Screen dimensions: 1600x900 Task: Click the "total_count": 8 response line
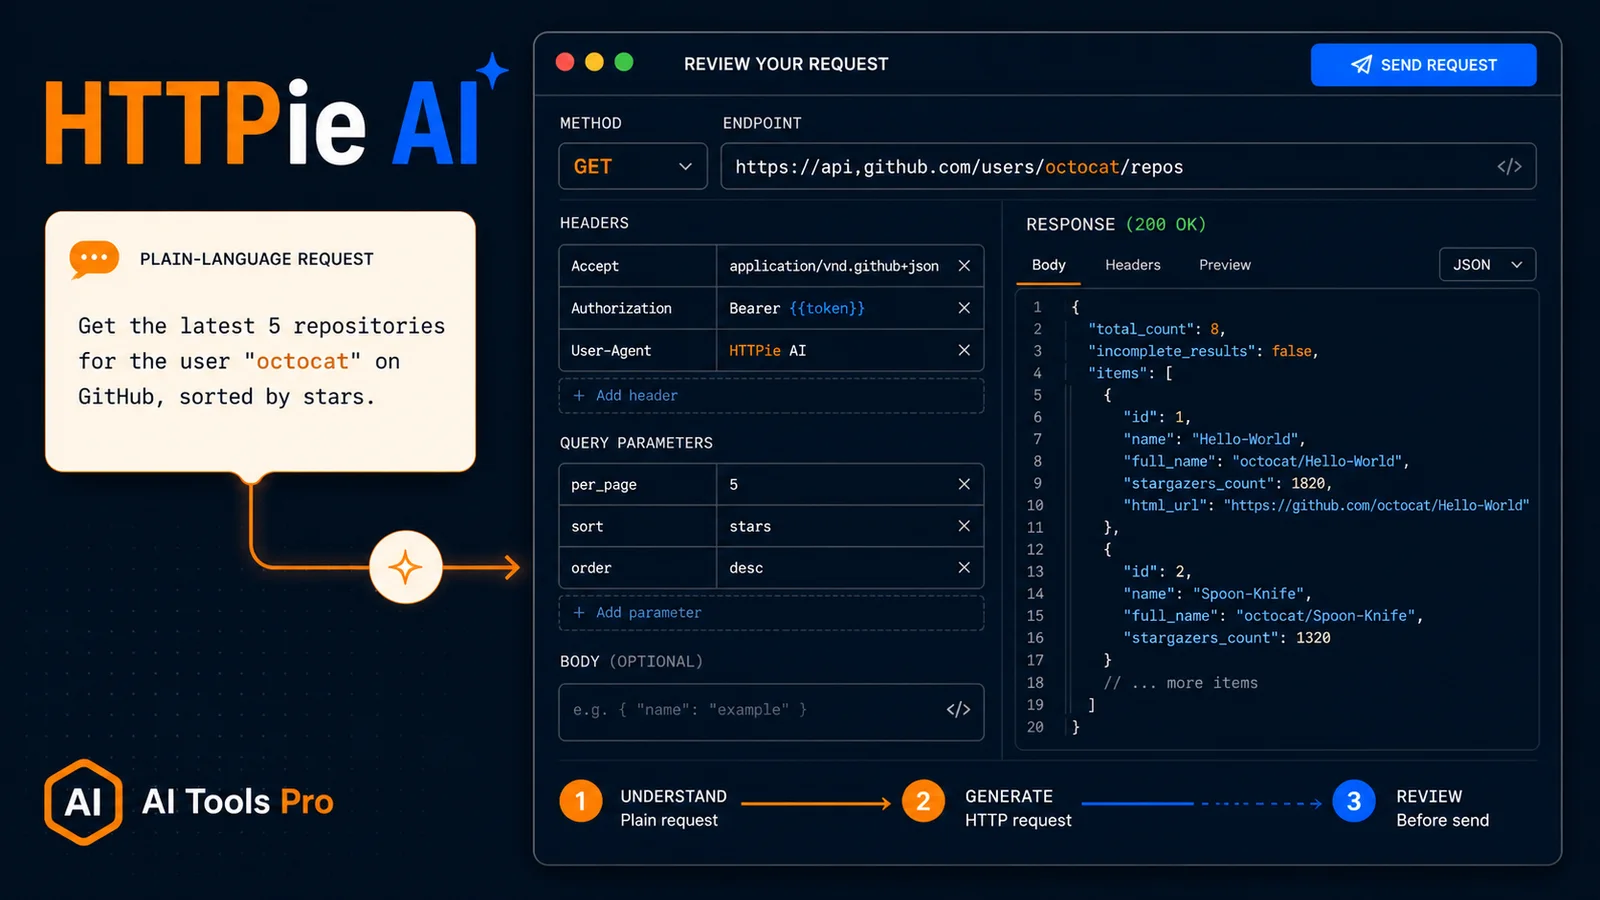point(1157,329)
